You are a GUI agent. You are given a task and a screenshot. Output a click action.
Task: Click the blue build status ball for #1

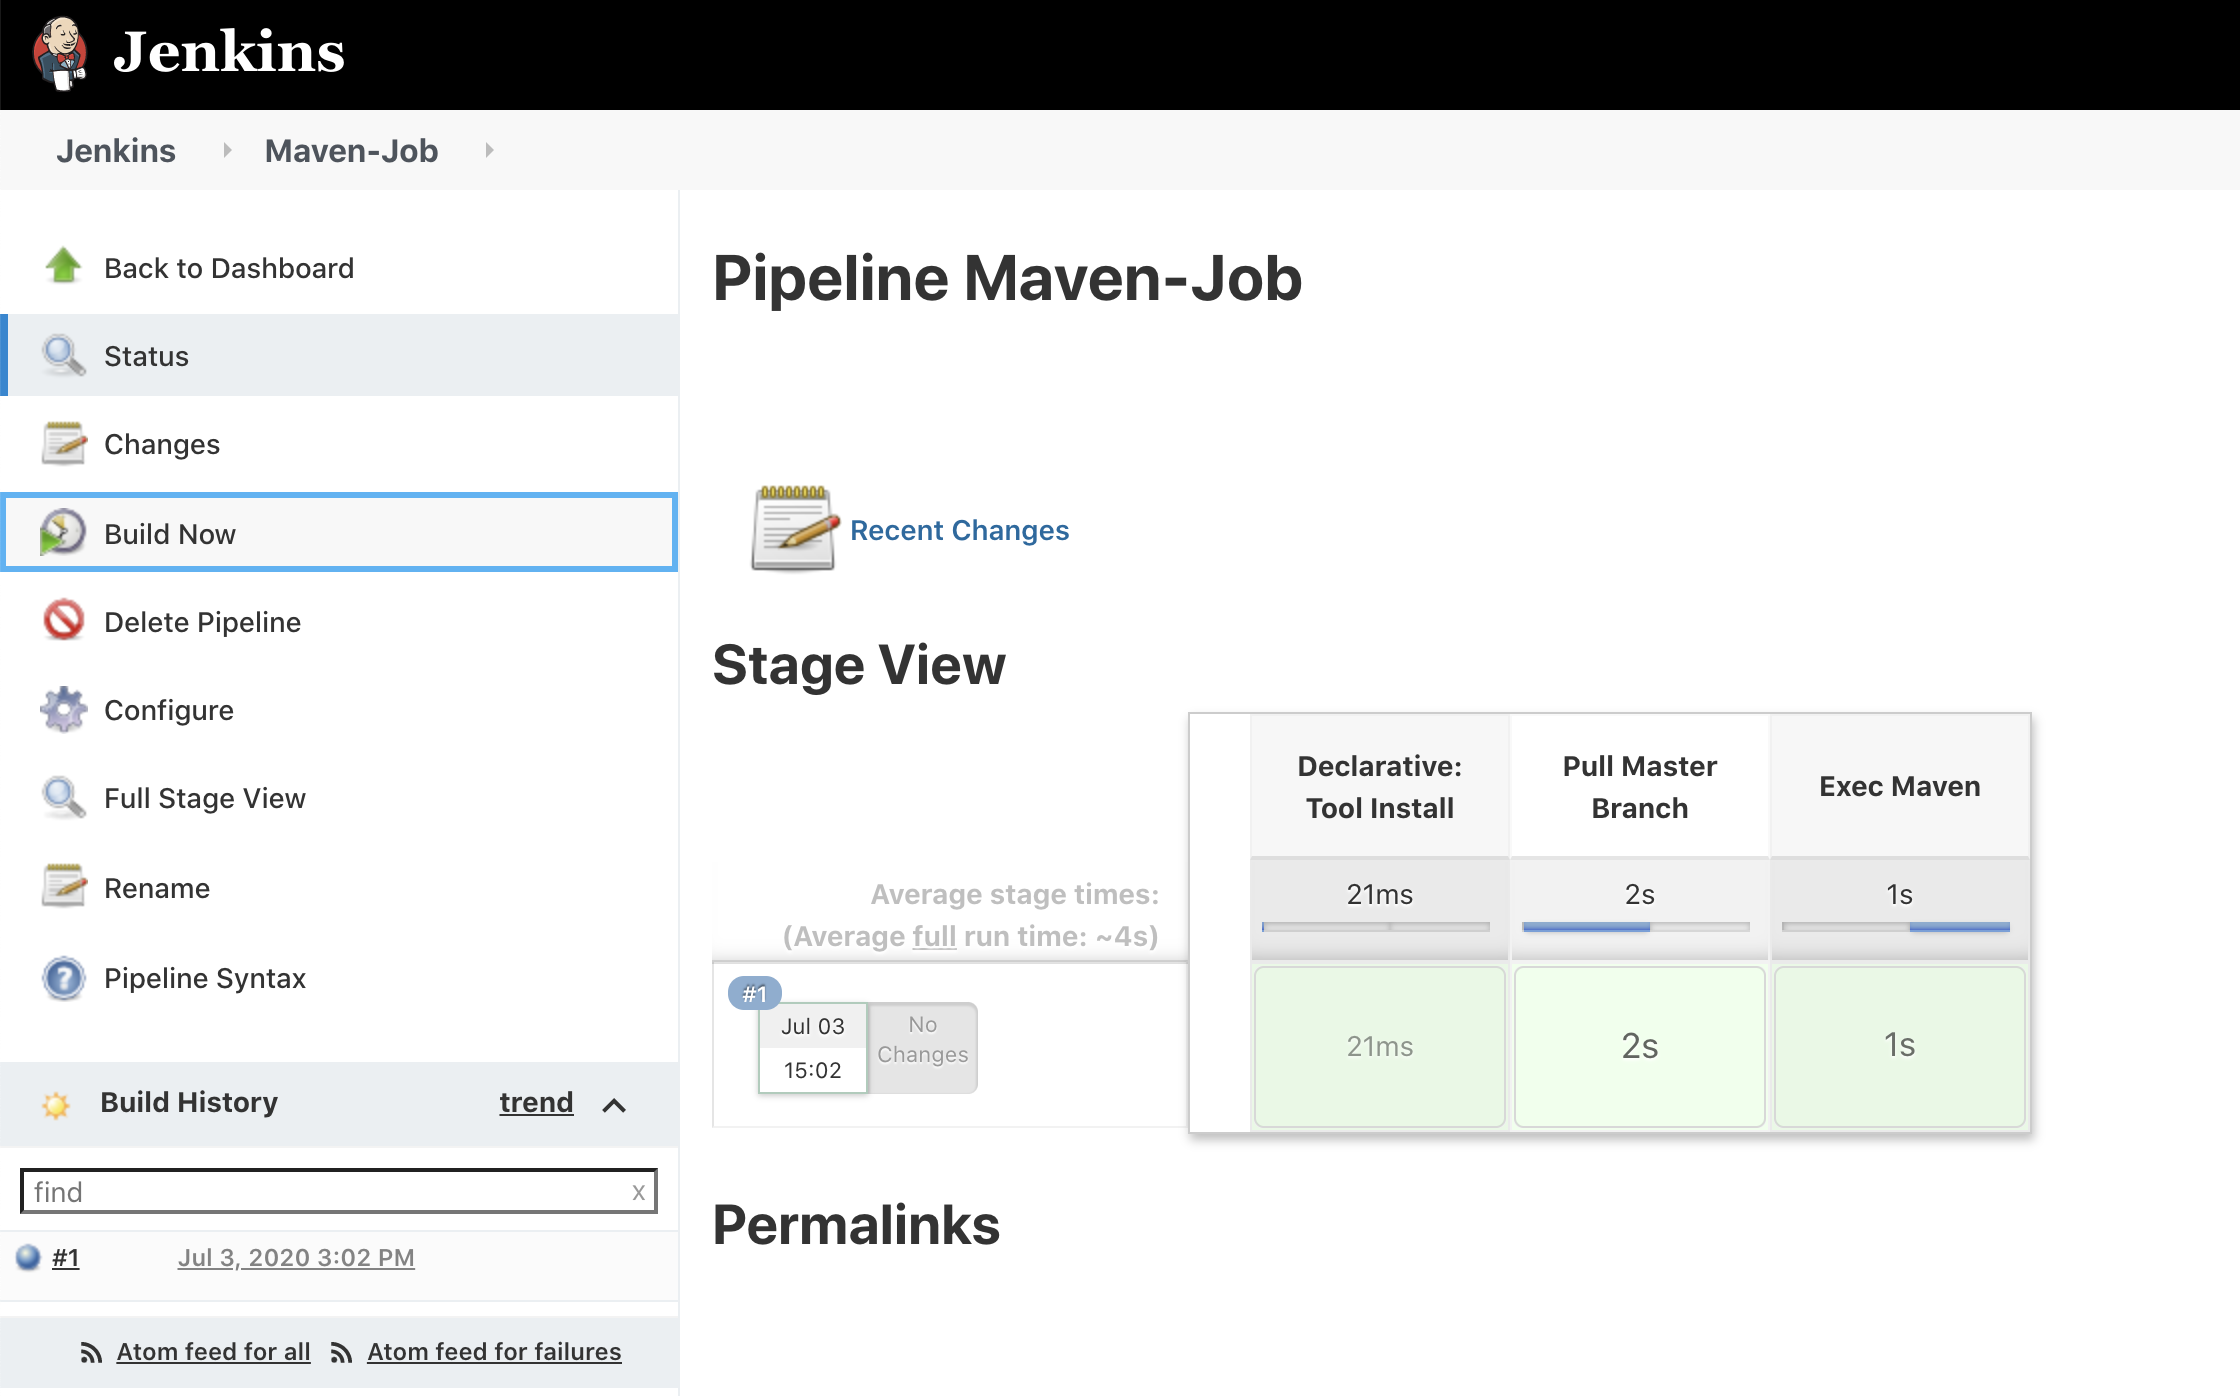click(27, 1257)
